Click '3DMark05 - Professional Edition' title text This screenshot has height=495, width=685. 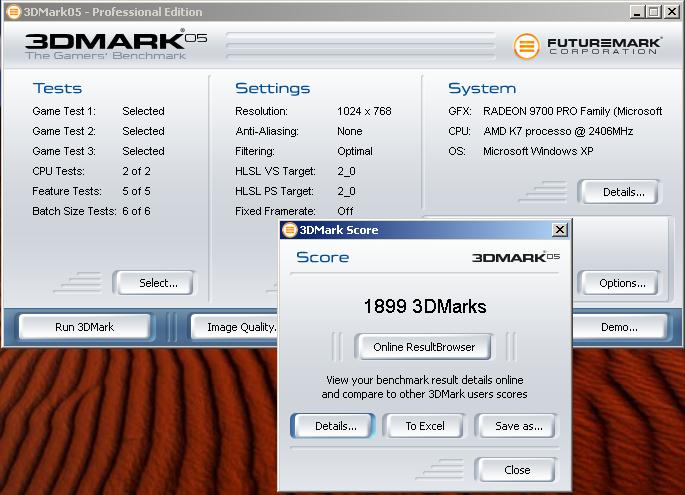[x=113, y=12]
